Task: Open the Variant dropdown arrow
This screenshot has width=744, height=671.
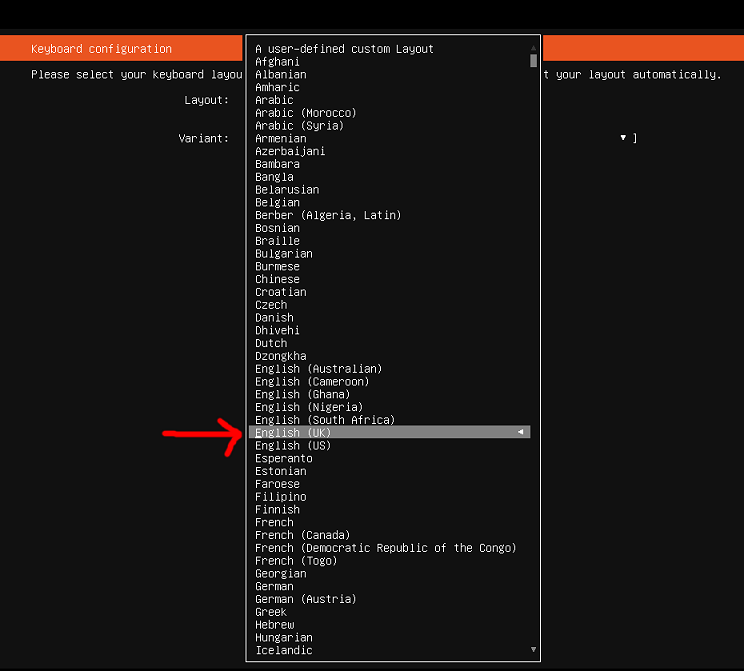Action: click(623, 138)
